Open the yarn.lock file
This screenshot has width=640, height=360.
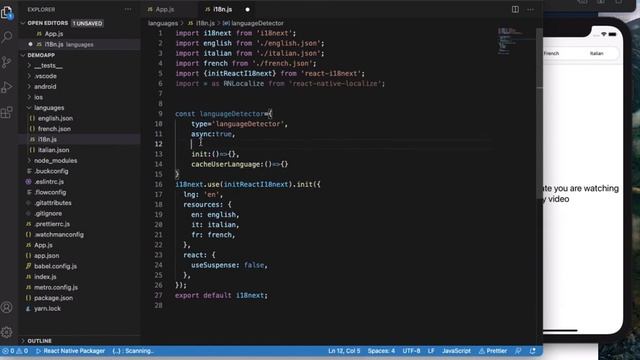pos(47,309)
